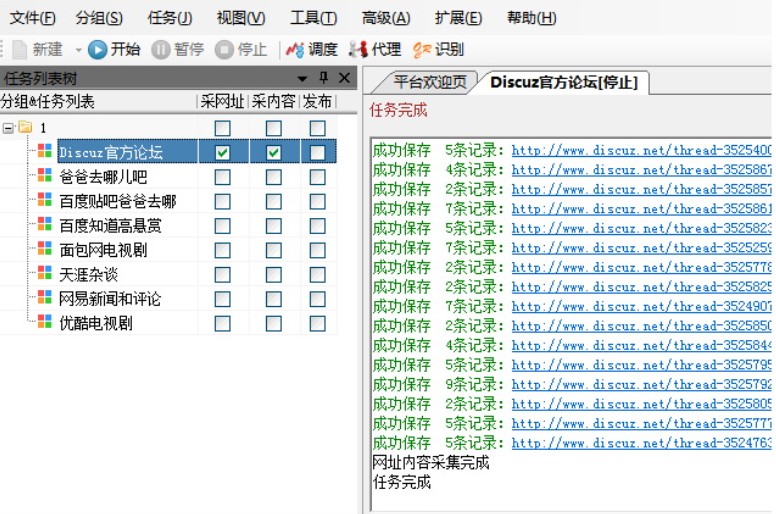Select the 网易新闻和评论 task
Image resolution: width=776 pixels, height=514 pixels.
click(110, 299)
